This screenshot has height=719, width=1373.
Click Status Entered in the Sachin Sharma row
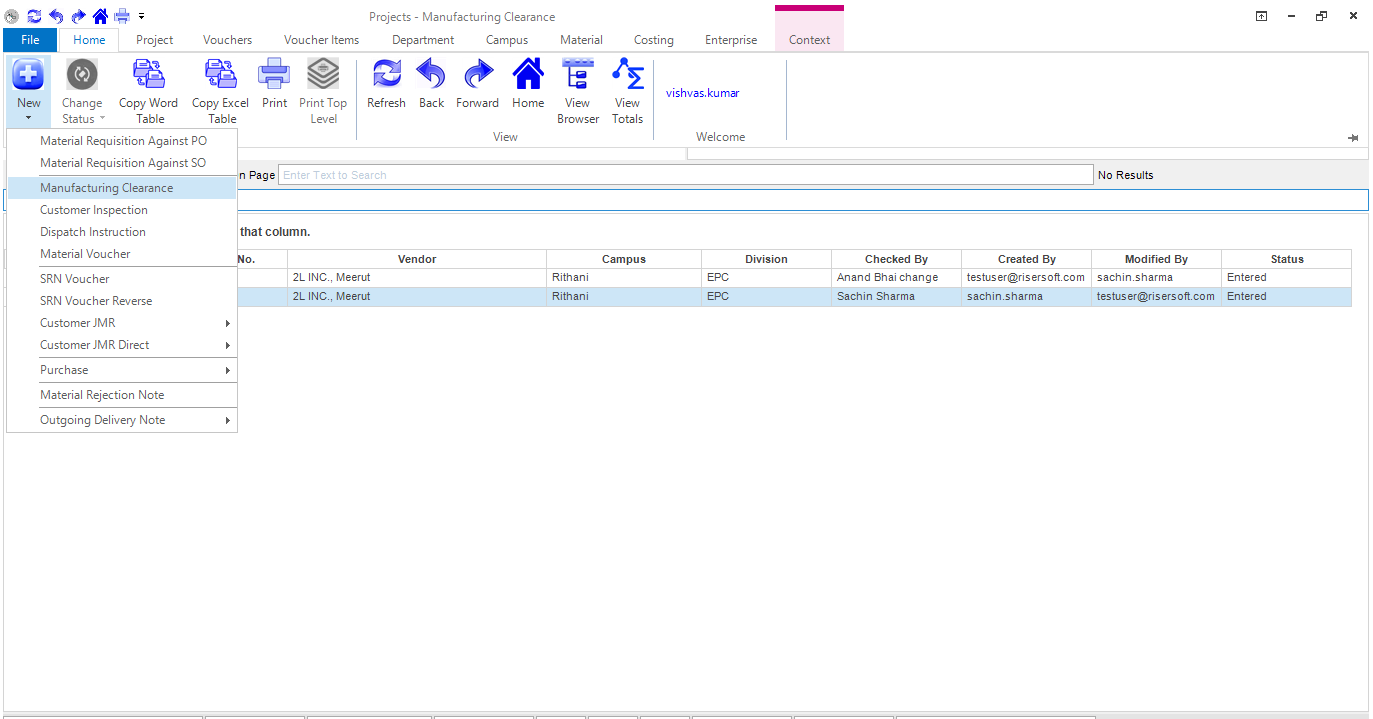click(x=1287, y=297)
